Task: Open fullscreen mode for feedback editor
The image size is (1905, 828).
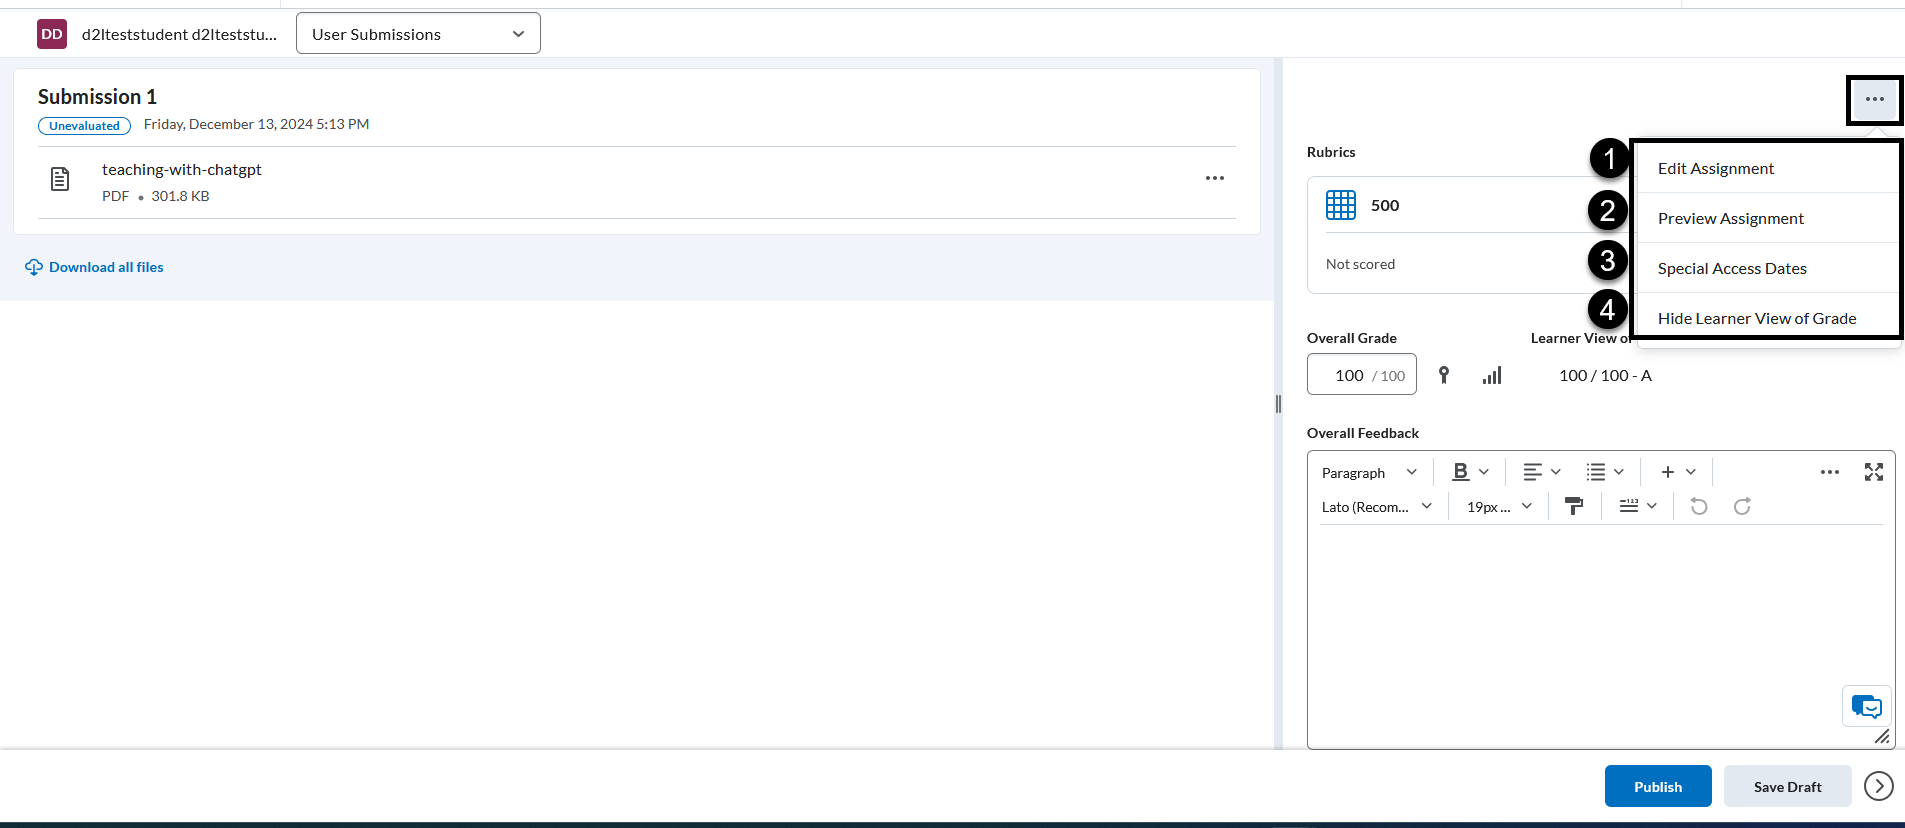Action: click(x=1873, y=472)
